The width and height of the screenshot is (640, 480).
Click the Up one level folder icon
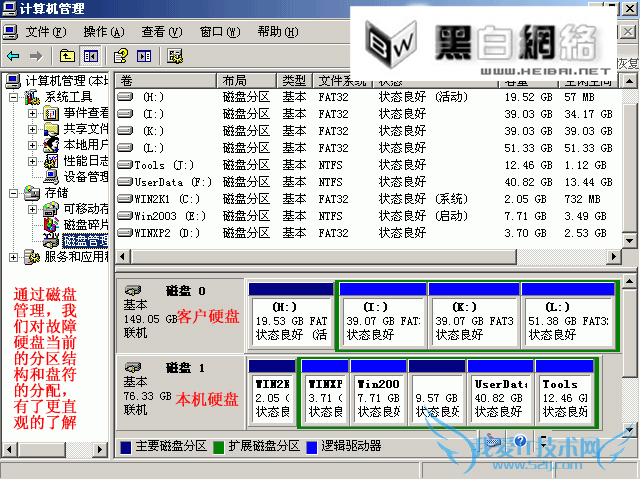click(67, 56)
